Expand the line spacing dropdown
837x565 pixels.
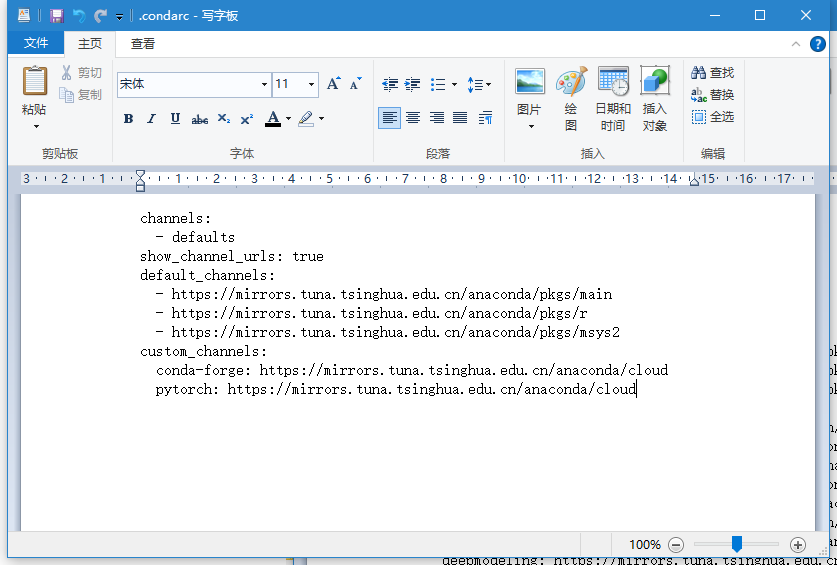pyautogui.click(x=478, y=85)
